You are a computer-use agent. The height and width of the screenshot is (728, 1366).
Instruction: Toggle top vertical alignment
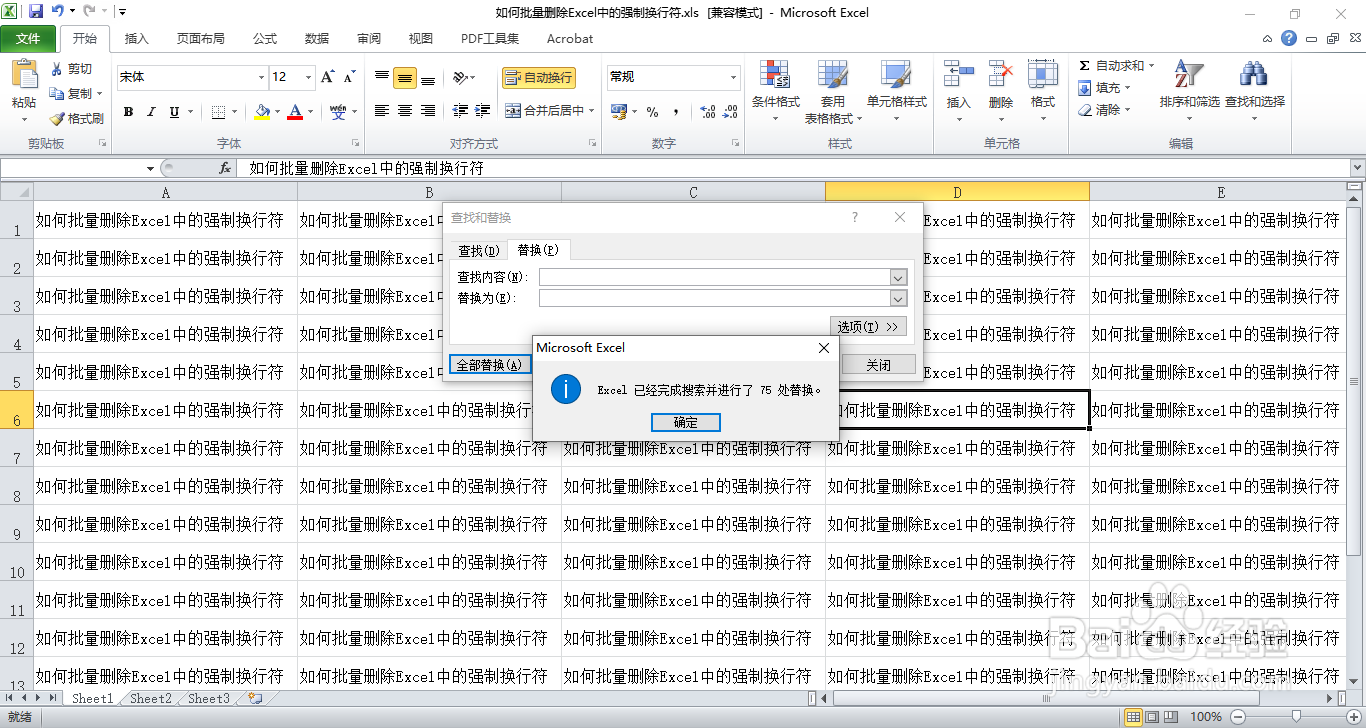point(382,77)
